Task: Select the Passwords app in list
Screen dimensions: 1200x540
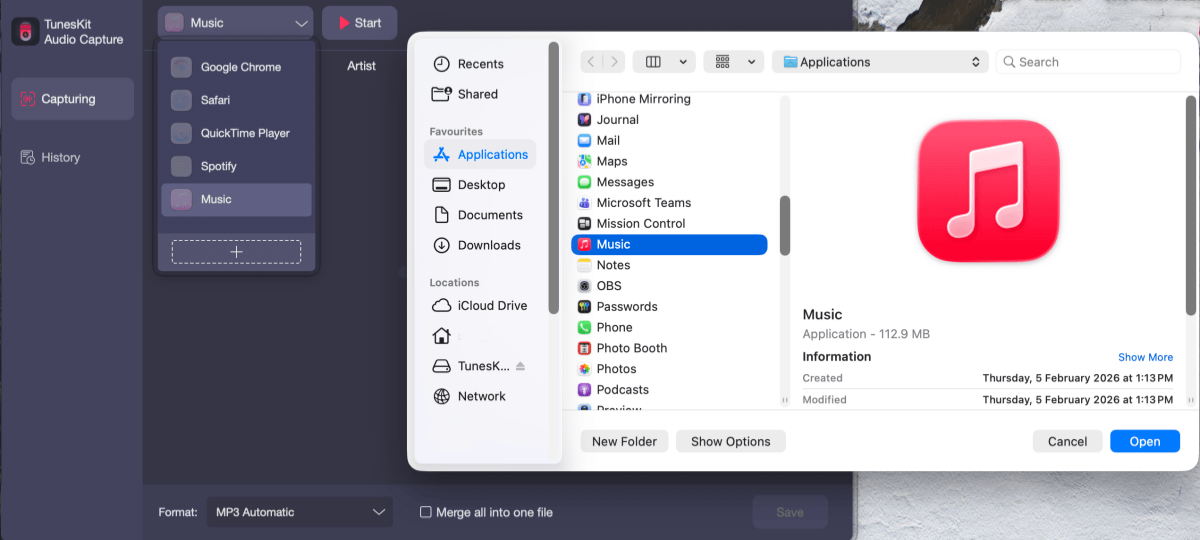Action: coord(669,306)
